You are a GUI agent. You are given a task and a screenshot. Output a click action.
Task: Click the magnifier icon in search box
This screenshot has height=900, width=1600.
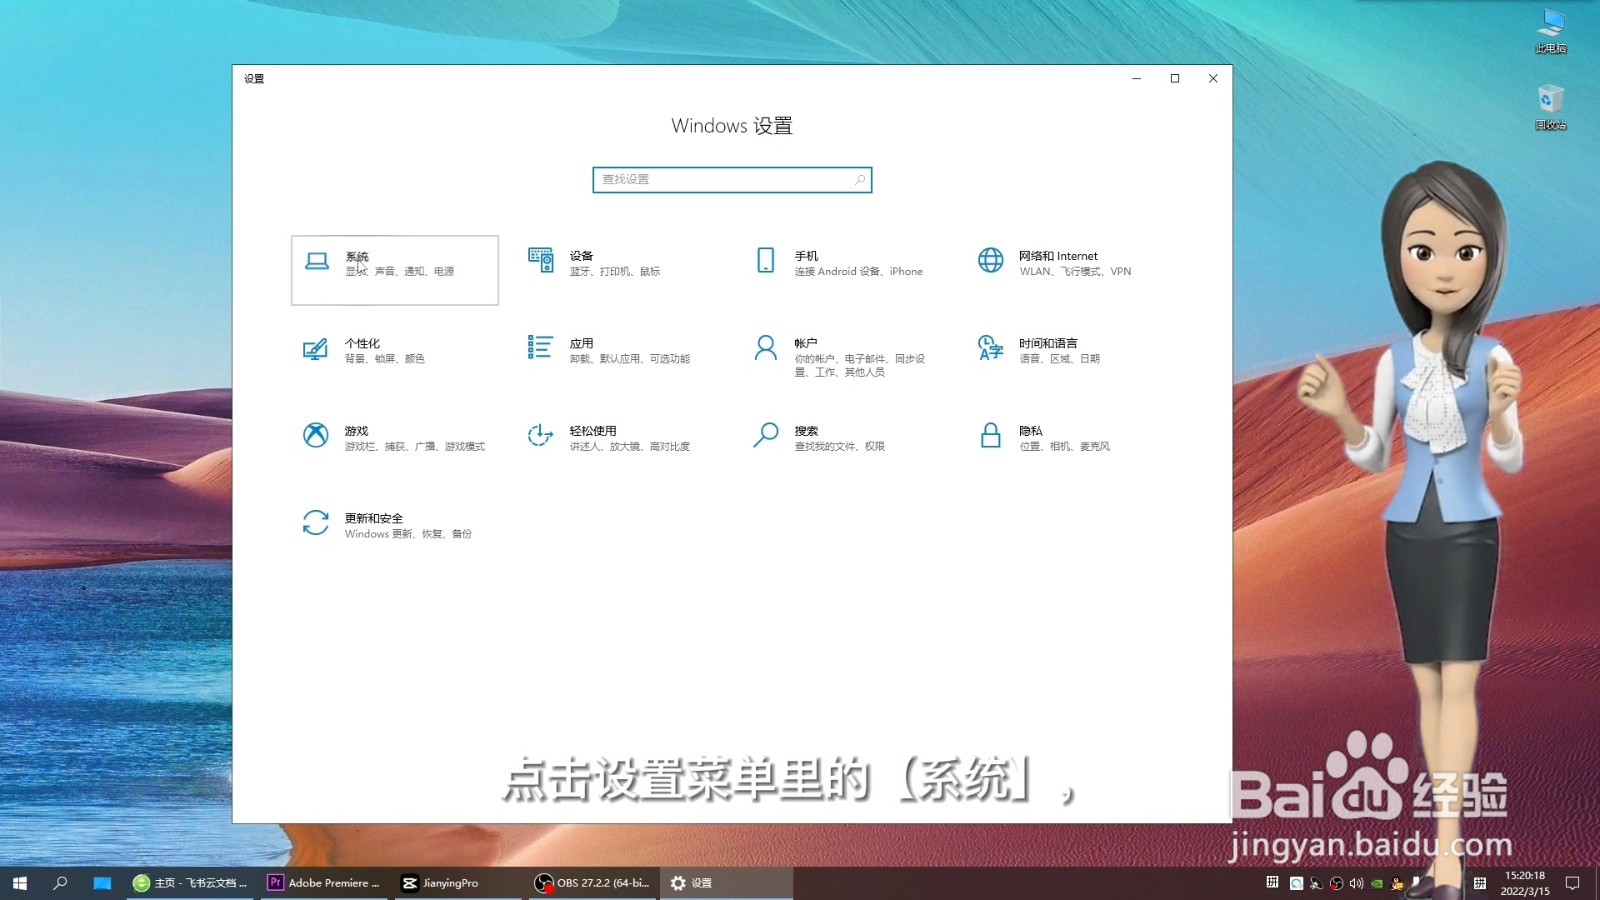pyautogui.click(x=859, y=180)
